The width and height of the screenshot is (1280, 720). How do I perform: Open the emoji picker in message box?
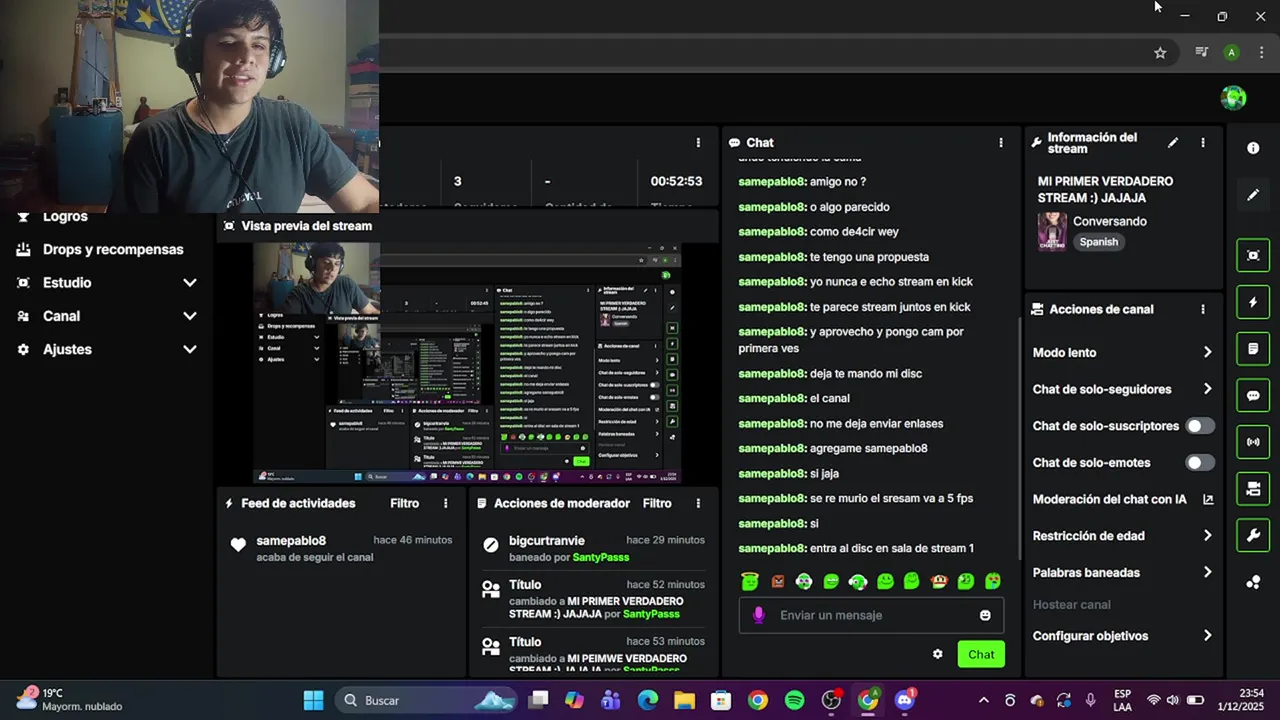tap(985, 615)
